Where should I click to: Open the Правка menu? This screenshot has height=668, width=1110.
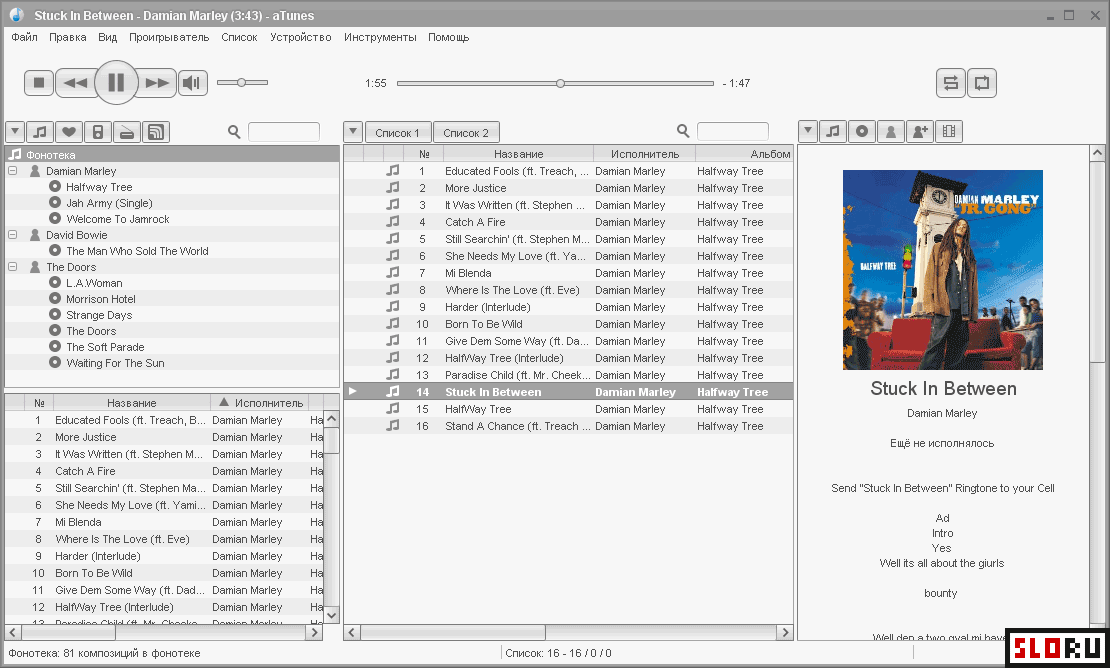[x=67, y=37]
